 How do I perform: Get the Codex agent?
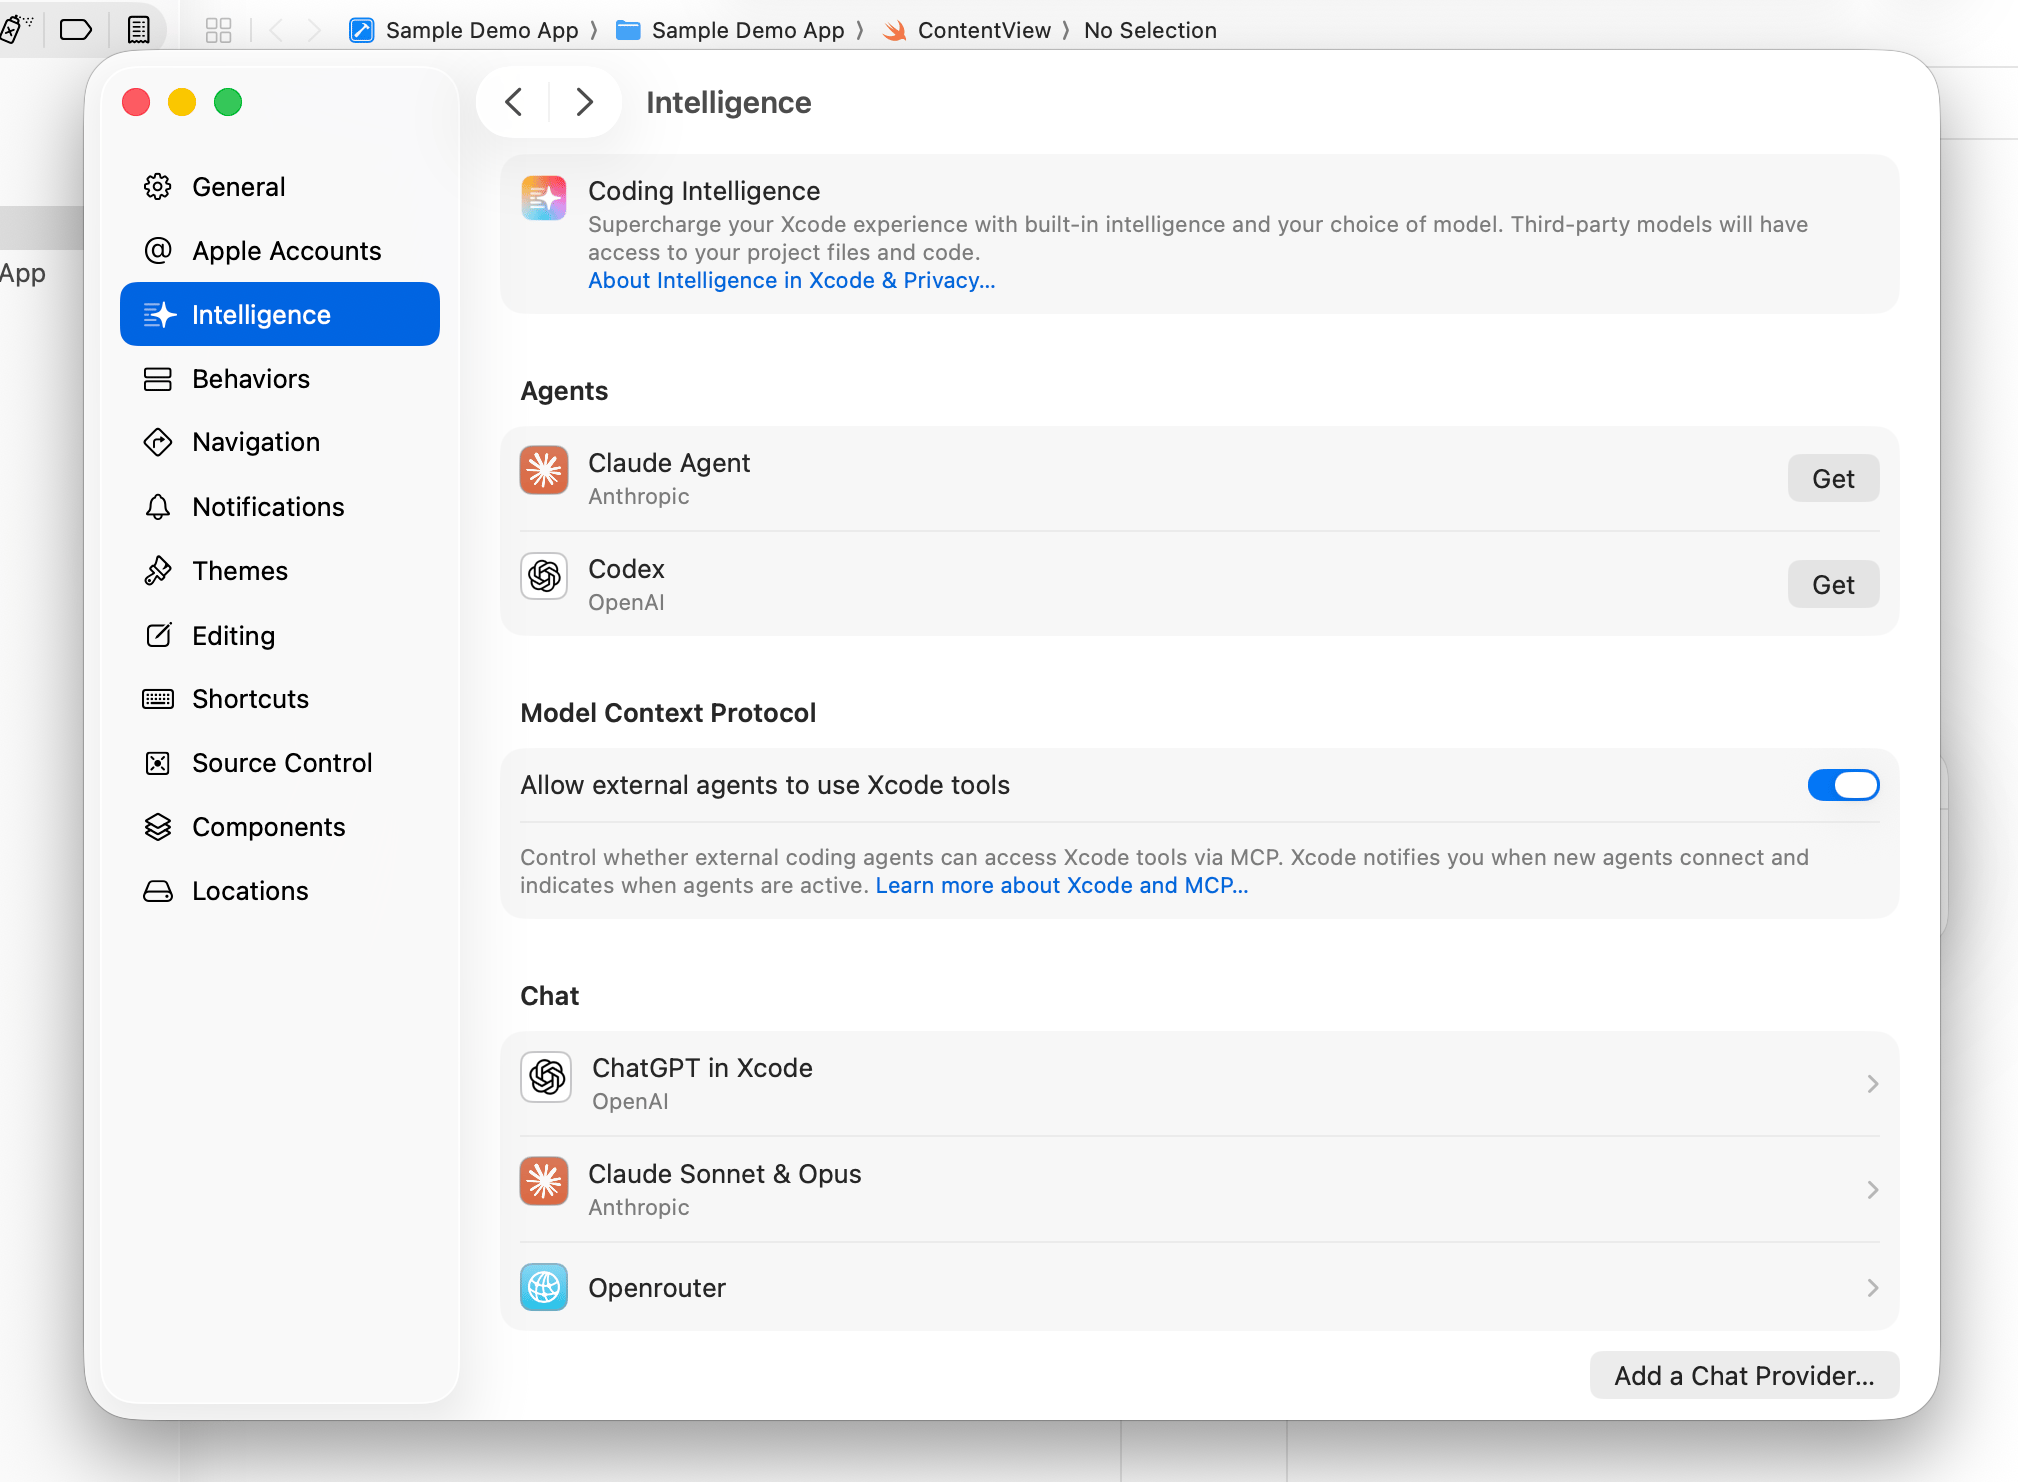coord(1833,585)
